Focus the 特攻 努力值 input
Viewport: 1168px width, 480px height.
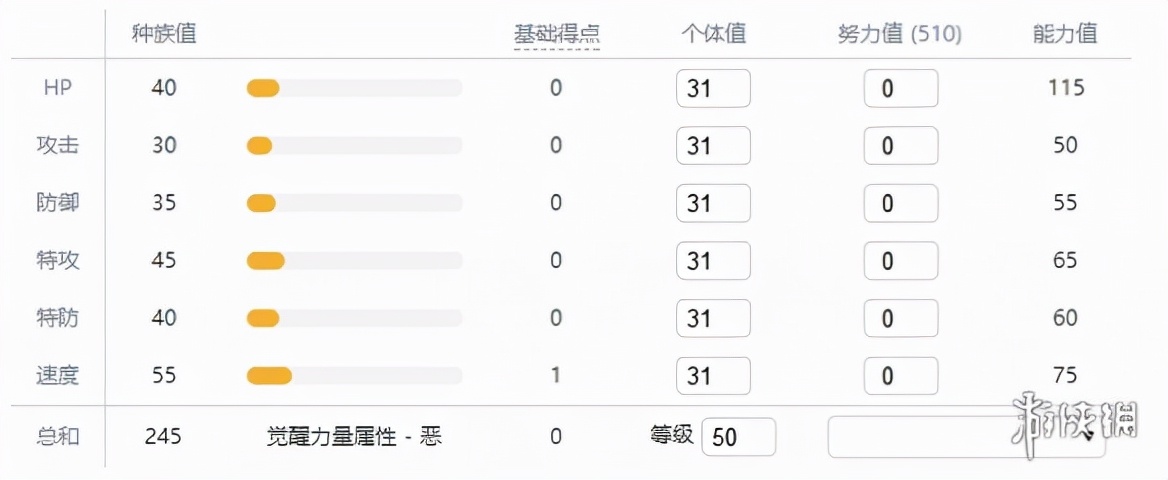click(901, 260)
